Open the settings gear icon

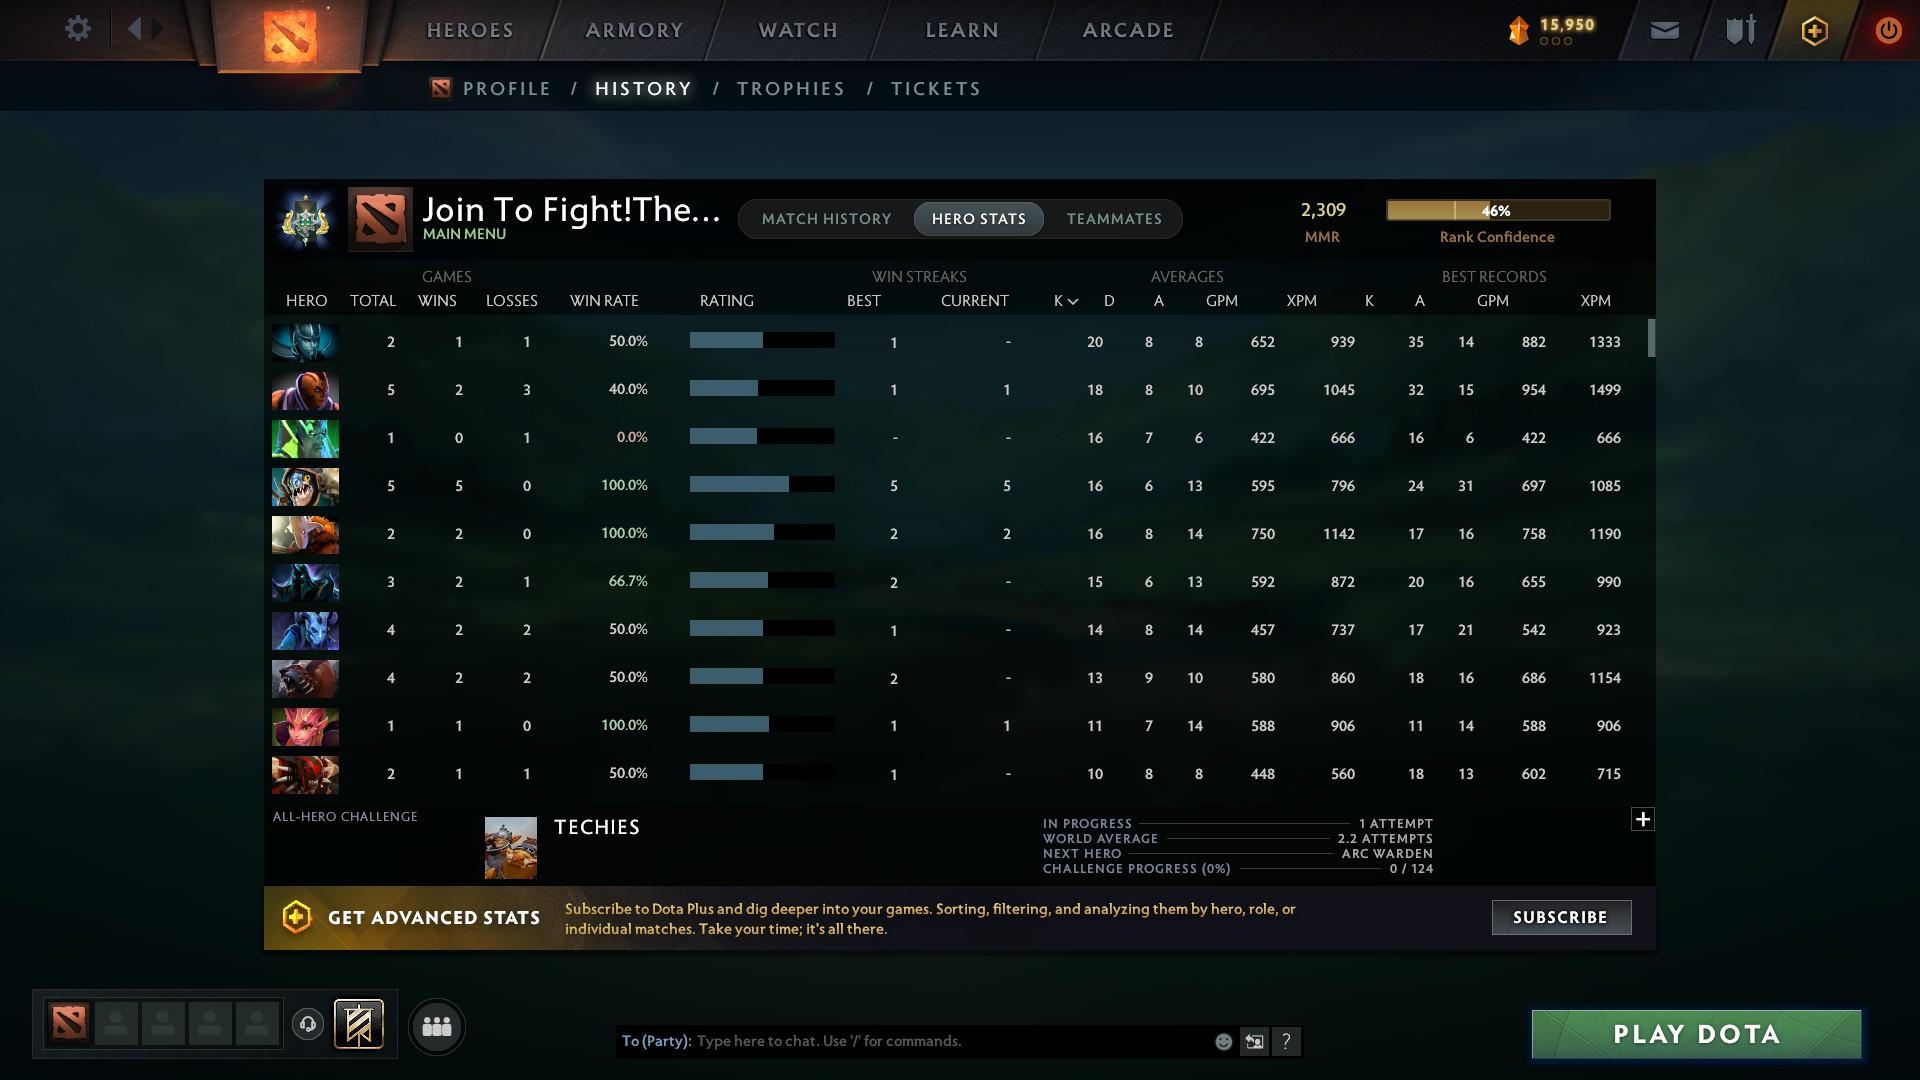78,28
